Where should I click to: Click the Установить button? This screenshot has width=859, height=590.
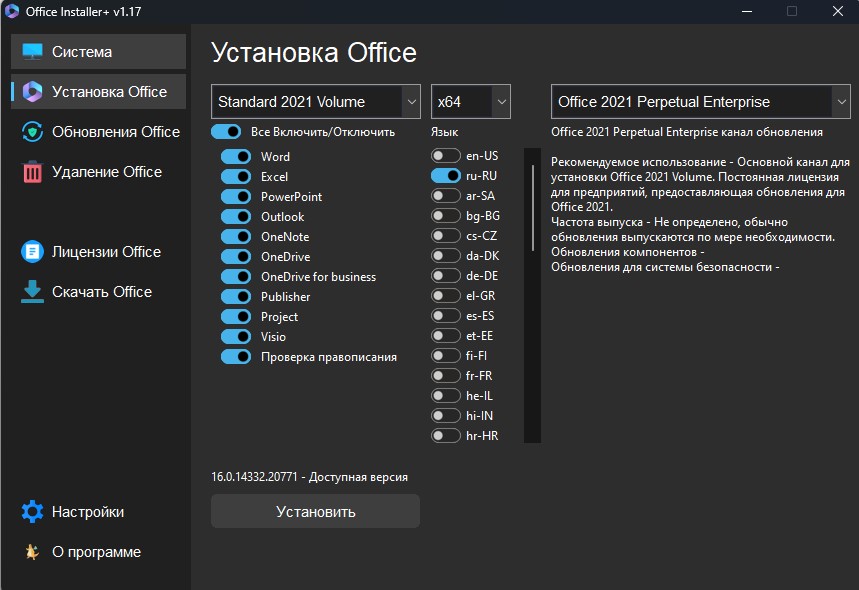point(316,511)
